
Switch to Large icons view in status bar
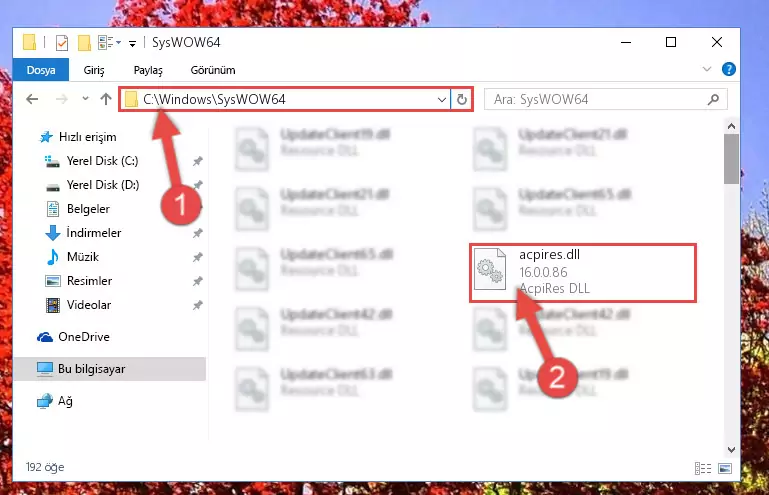tap(725, 469)
